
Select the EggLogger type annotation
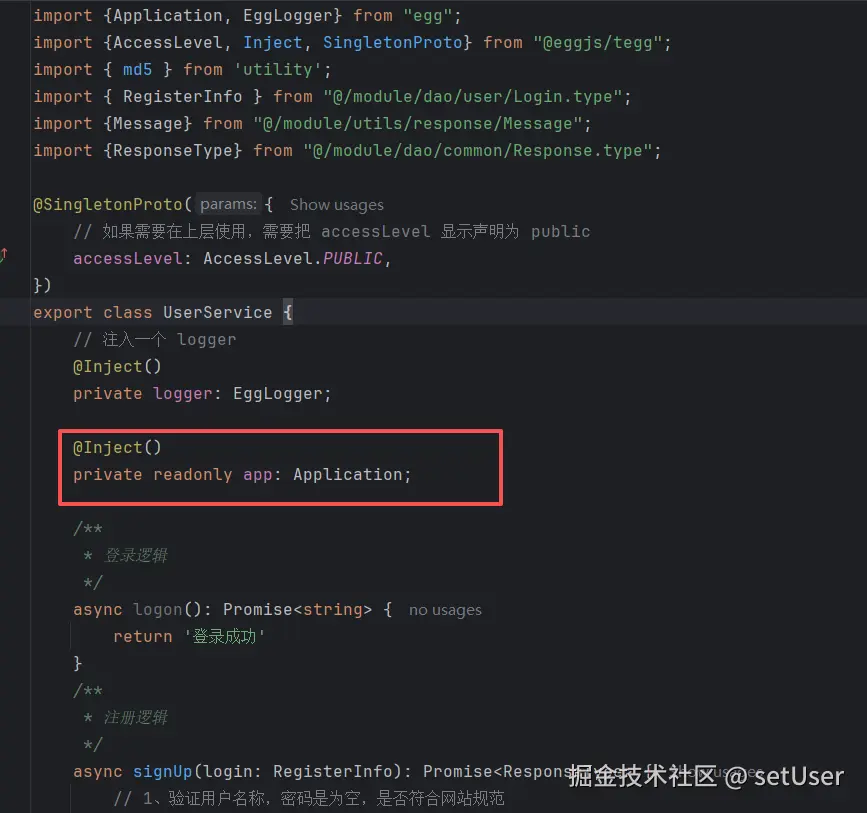[277, 393]
